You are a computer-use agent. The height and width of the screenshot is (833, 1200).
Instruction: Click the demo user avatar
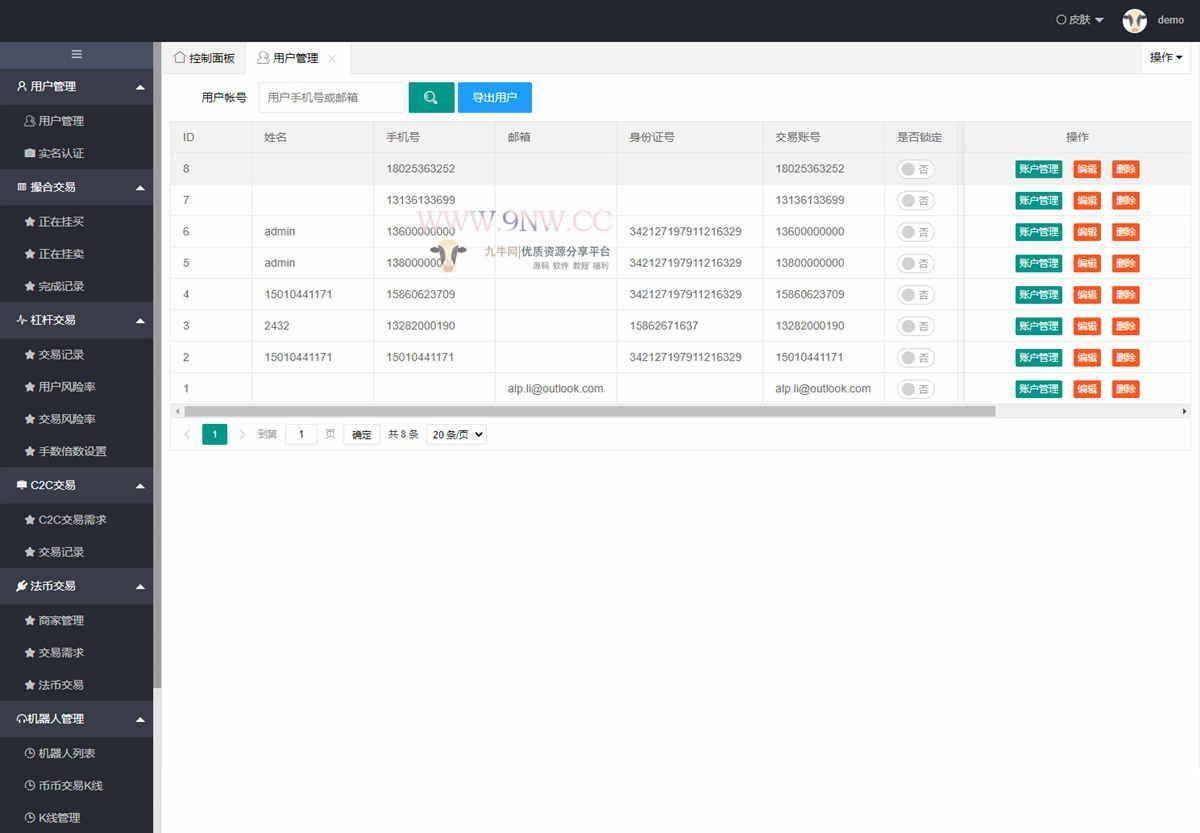[x=1134, y=20]
